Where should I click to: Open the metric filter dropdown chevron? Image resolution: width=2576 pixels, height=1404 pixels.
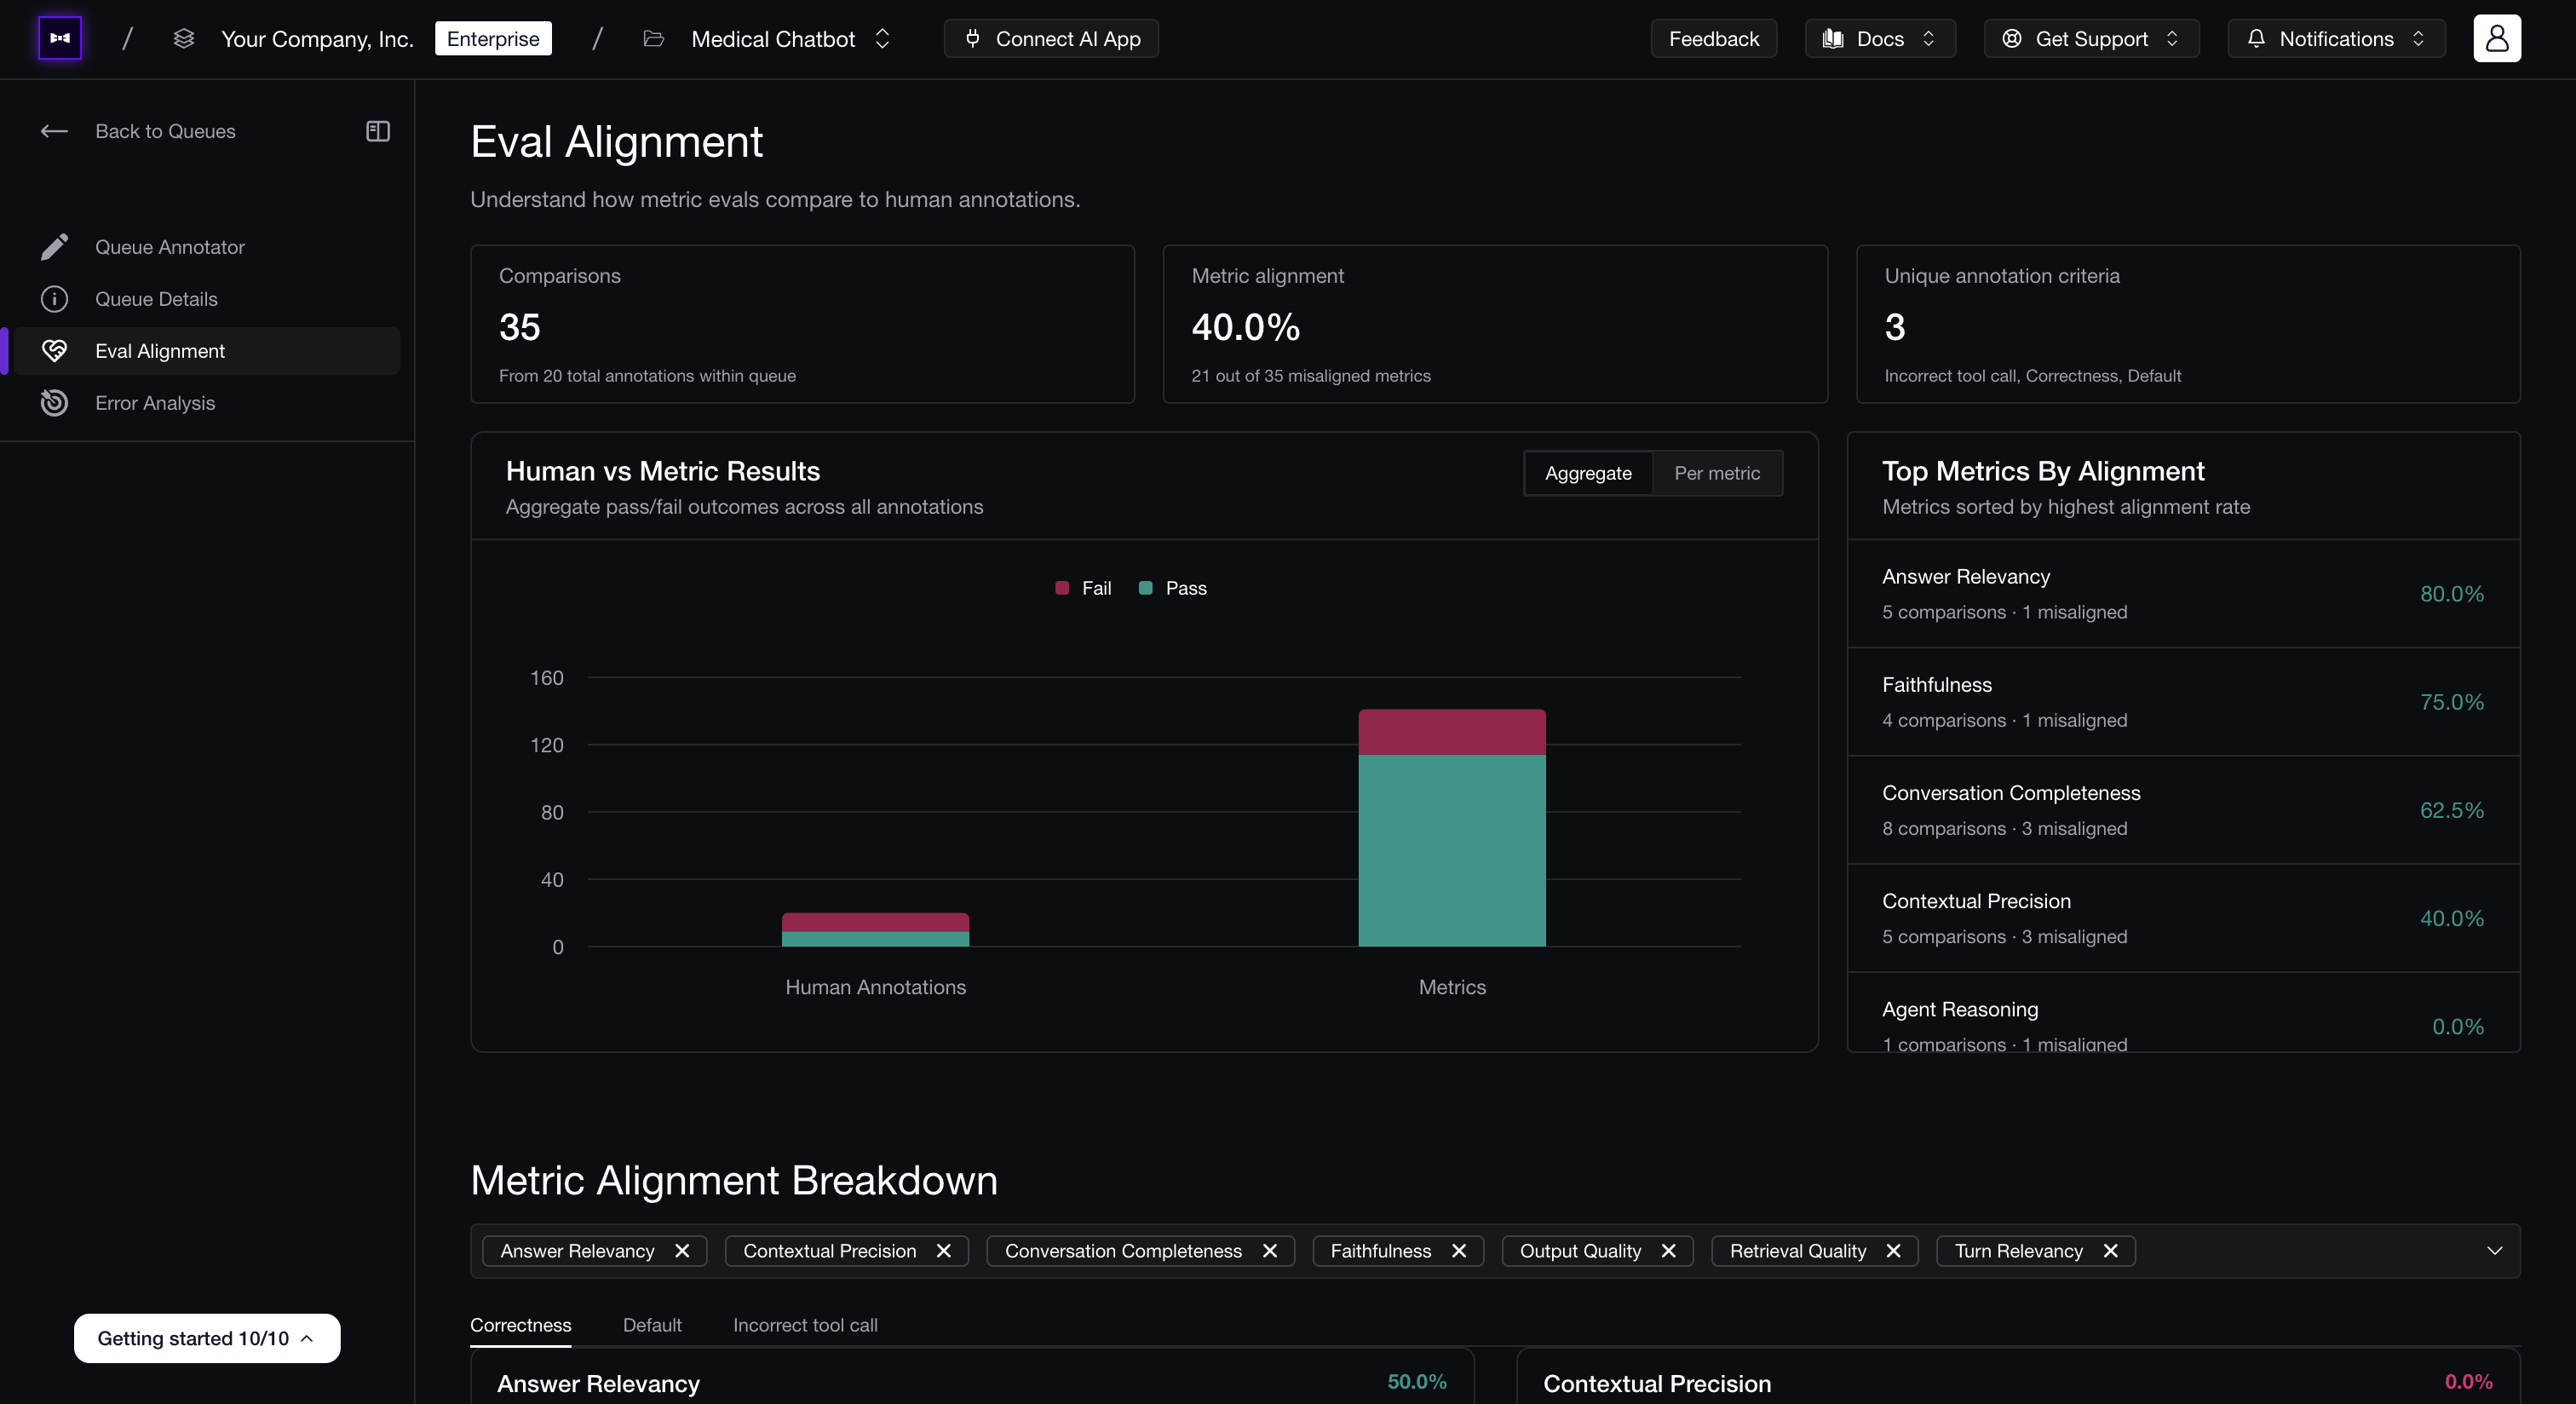(2495, 1251)
